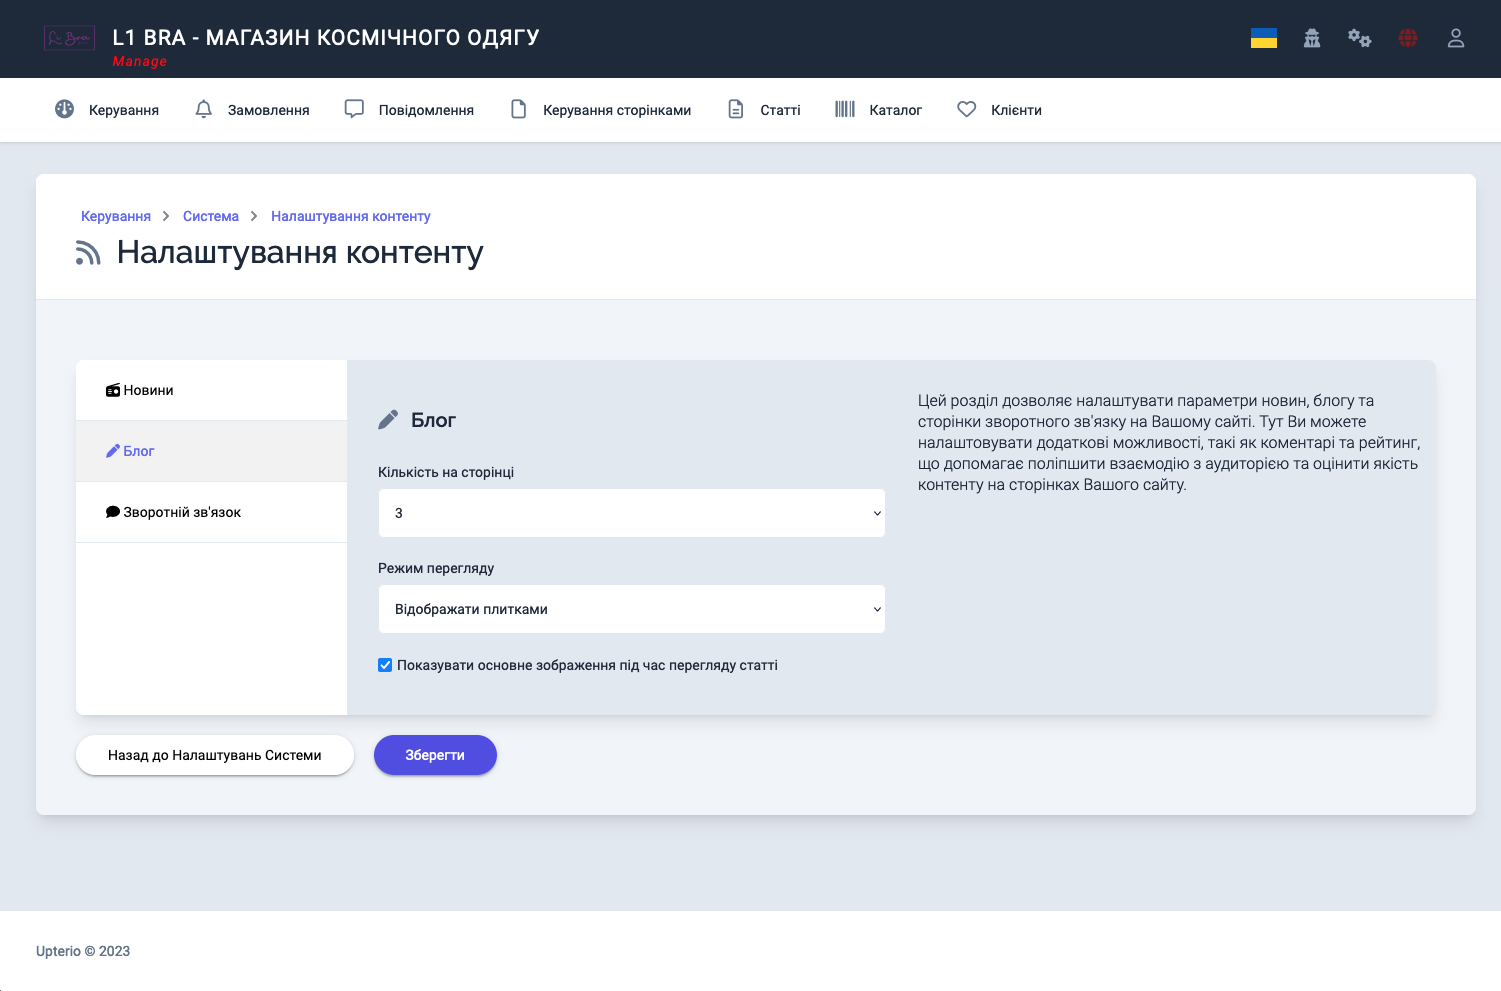This screenshot has height=991, width=1501.
Task: Open the Режим перегляду dropdown
Action: 632,609
